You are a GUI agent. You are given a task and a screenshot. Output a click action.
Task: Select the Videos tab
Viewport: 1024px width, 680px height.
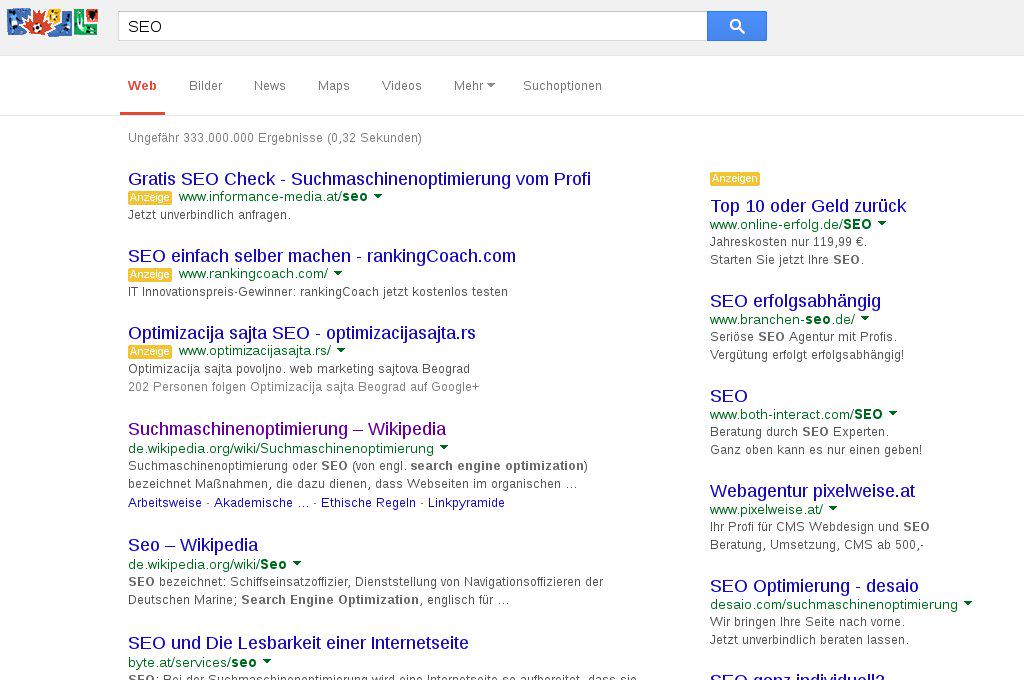point(401,86)
